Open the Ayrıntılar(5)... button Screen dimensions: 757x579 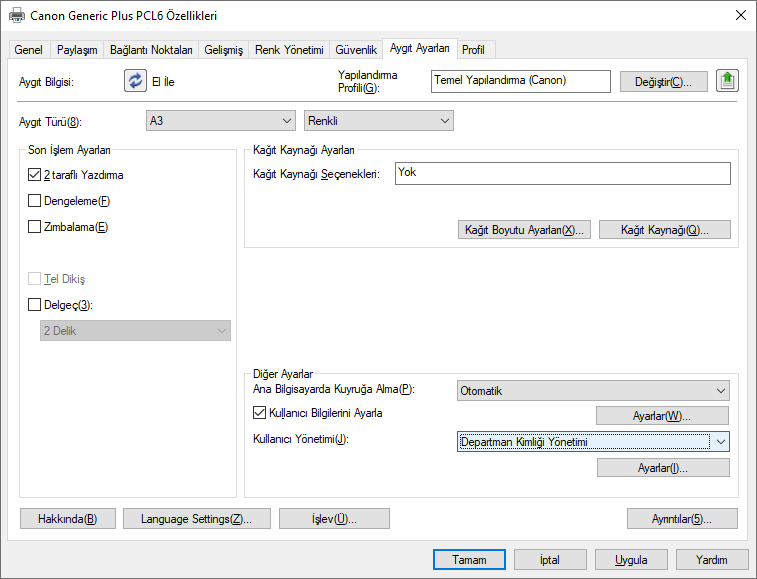coord(682,519)
